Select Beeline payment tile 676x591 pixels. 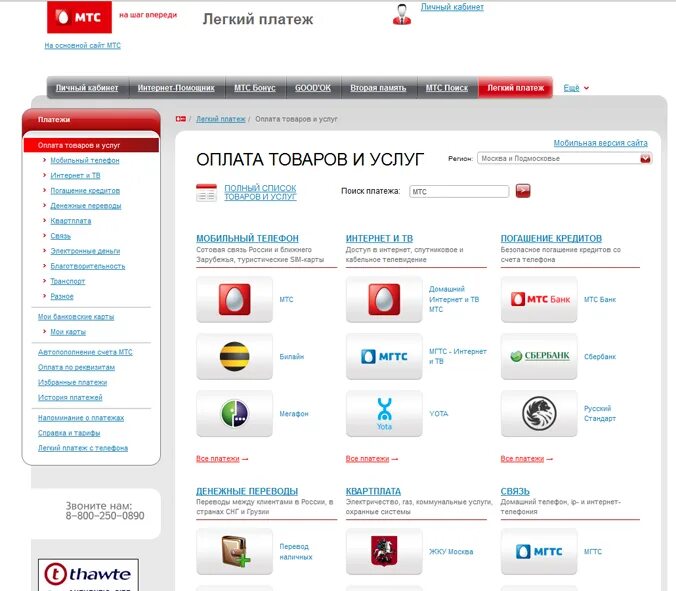pos(235,356)
